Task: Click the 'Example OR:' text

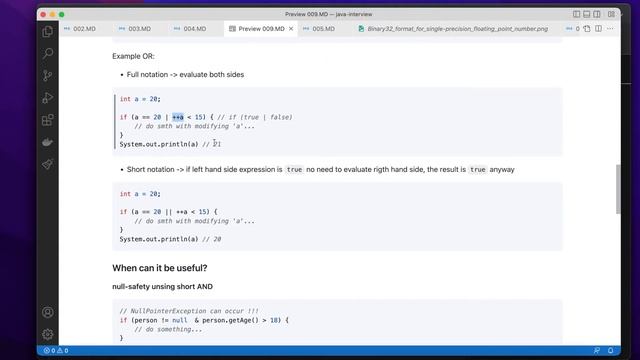Action: tap(133, 56)
